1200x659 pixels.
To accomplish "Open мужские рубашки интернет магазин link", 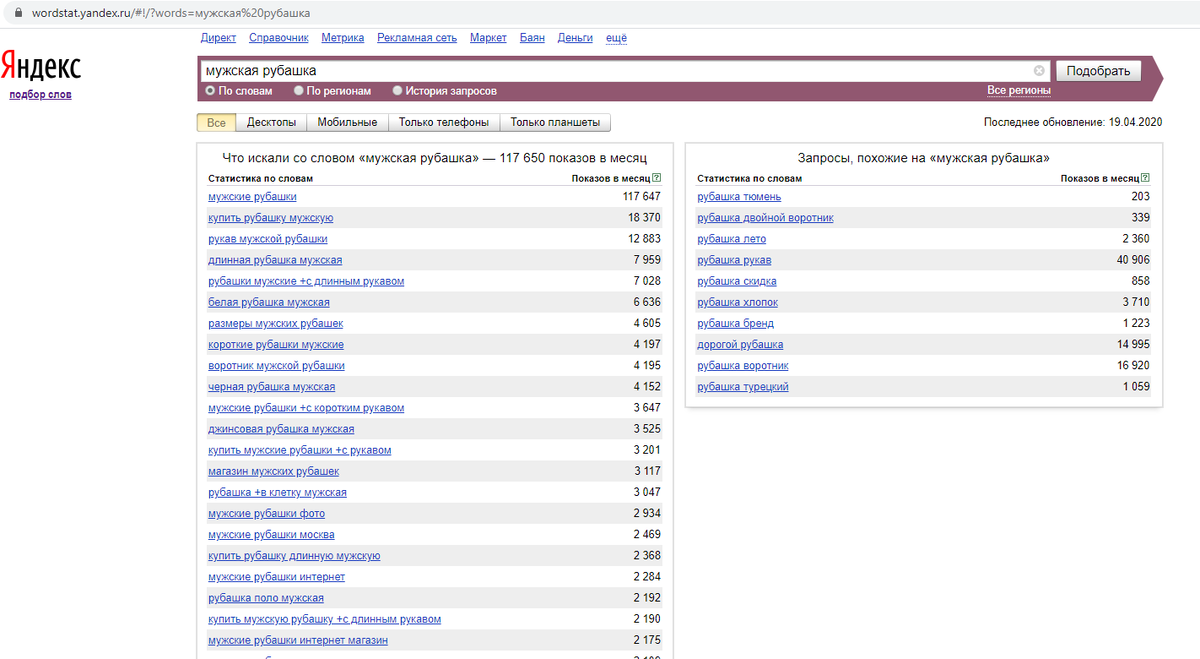I will (298, 640).
